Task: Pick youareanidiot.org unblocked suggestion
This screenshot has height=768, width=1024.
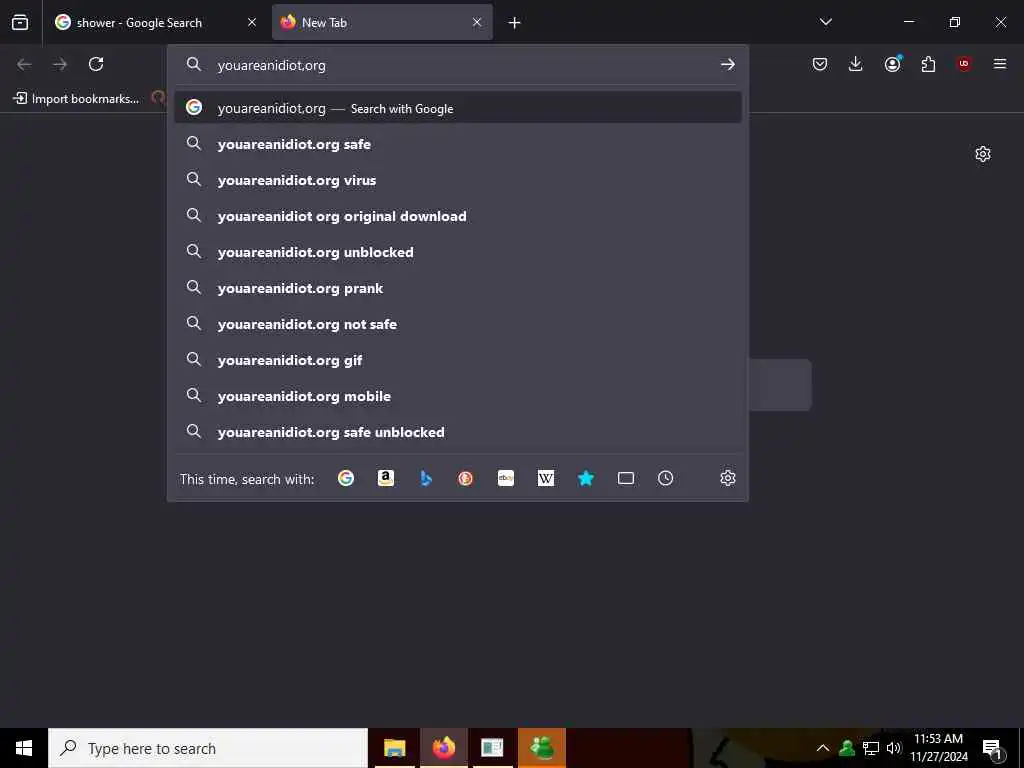Action: (458, 252)
